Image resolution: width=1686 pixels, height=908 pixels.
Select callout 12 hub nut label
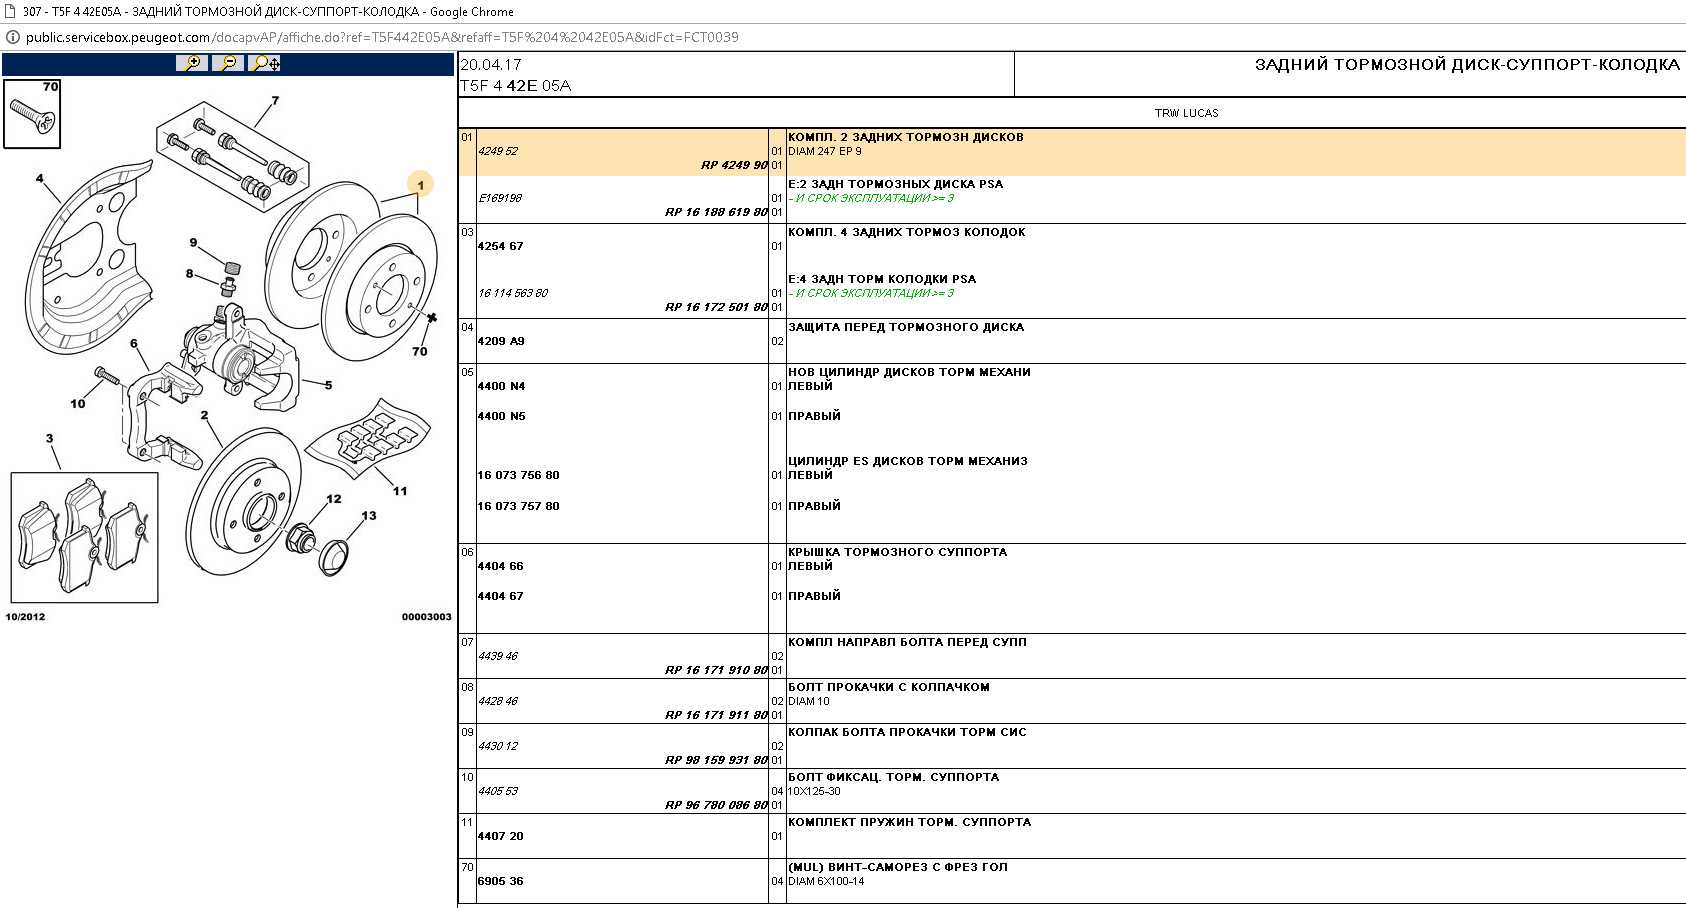tap(334, 499)
